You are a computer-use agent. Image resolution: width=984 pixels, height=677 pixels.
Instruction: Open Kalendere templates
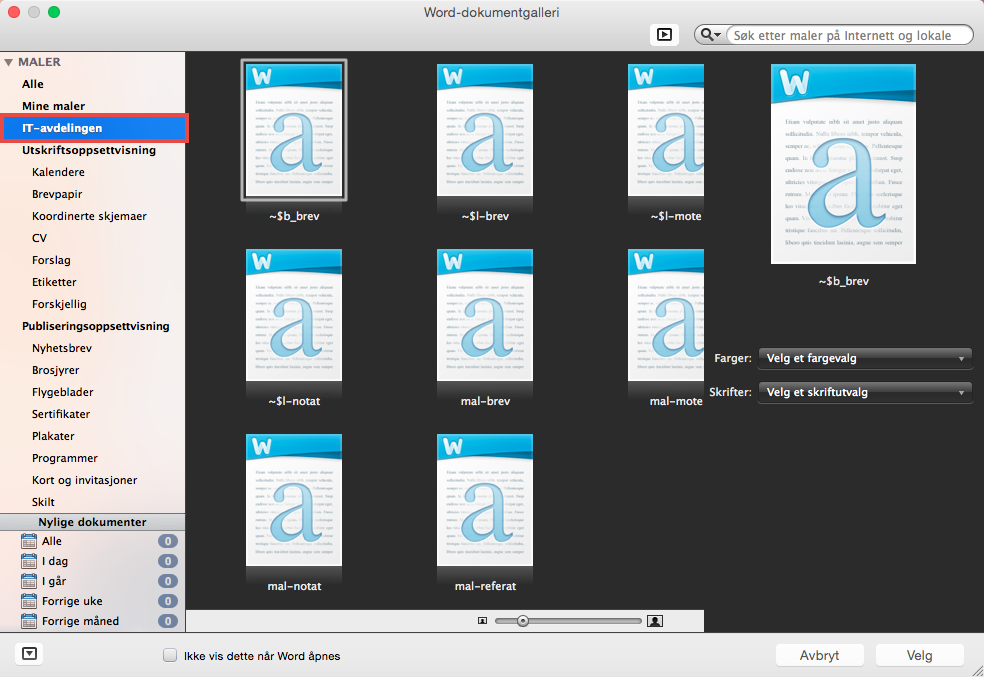point(58,172)
